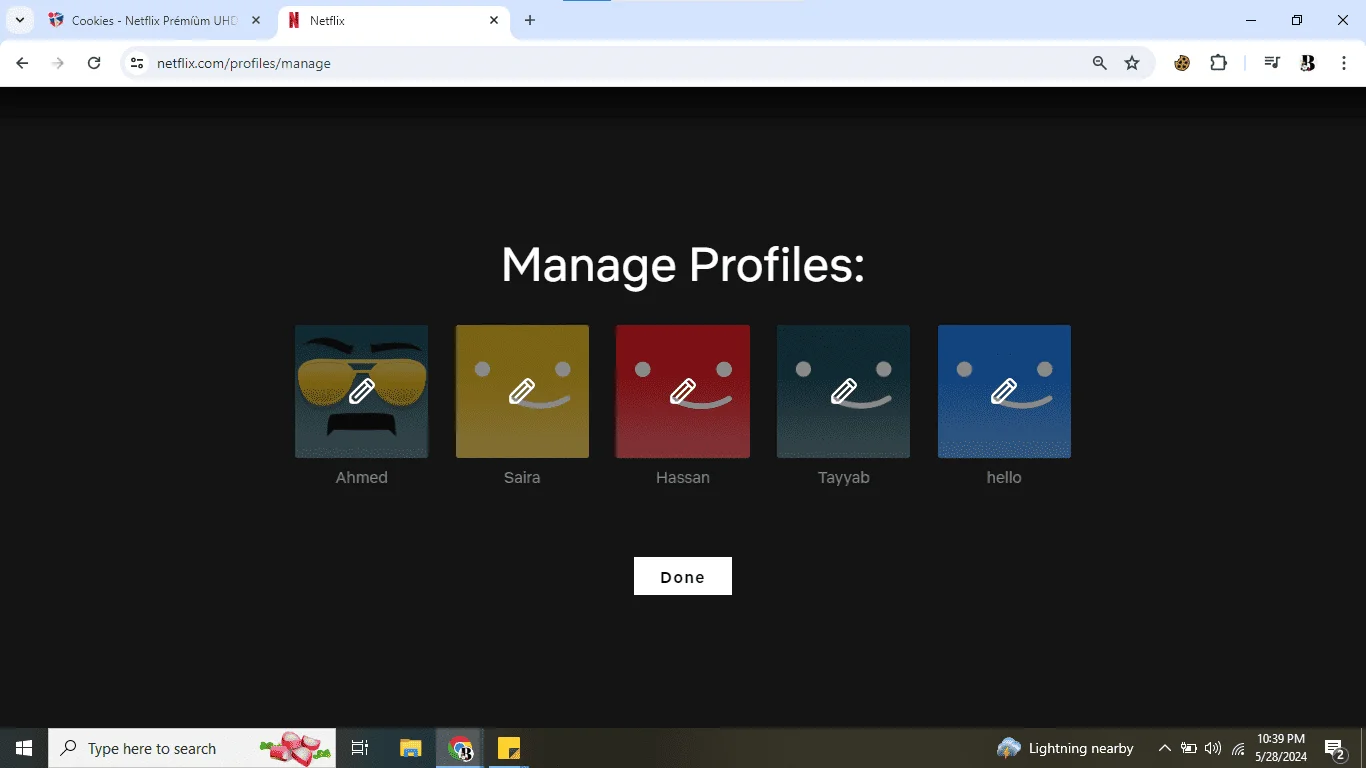Click the Saira profile name
Image resolution: width=1366 pixels, height=768 pixels.
522,477
